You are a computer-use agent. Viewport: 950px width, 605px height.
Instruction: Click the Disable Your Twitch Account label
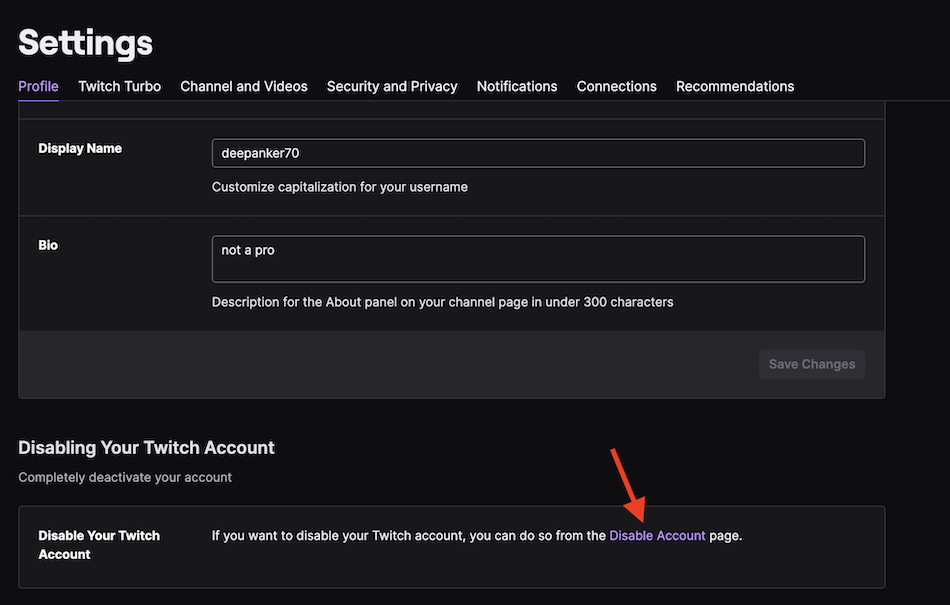coord(99,544)
